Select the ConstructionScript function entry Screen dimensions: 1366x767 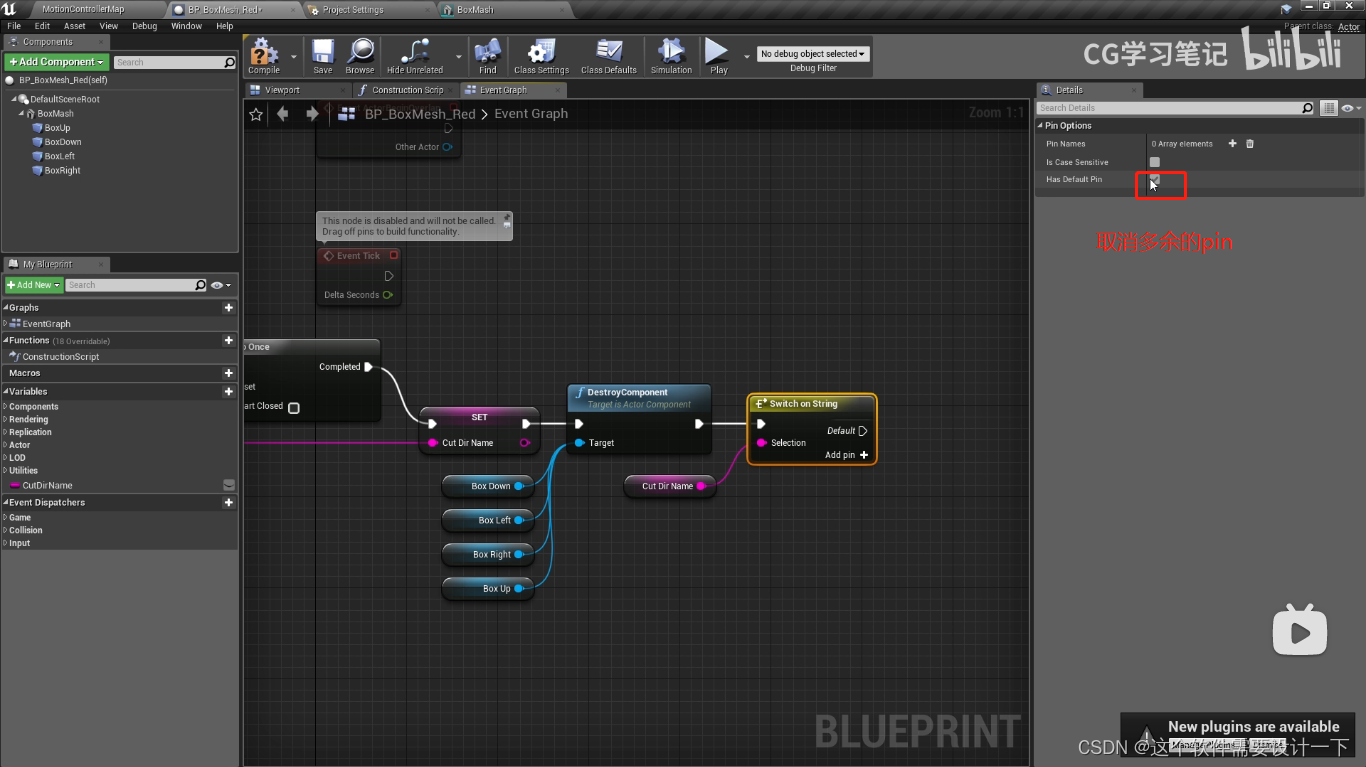pos(61,357)
